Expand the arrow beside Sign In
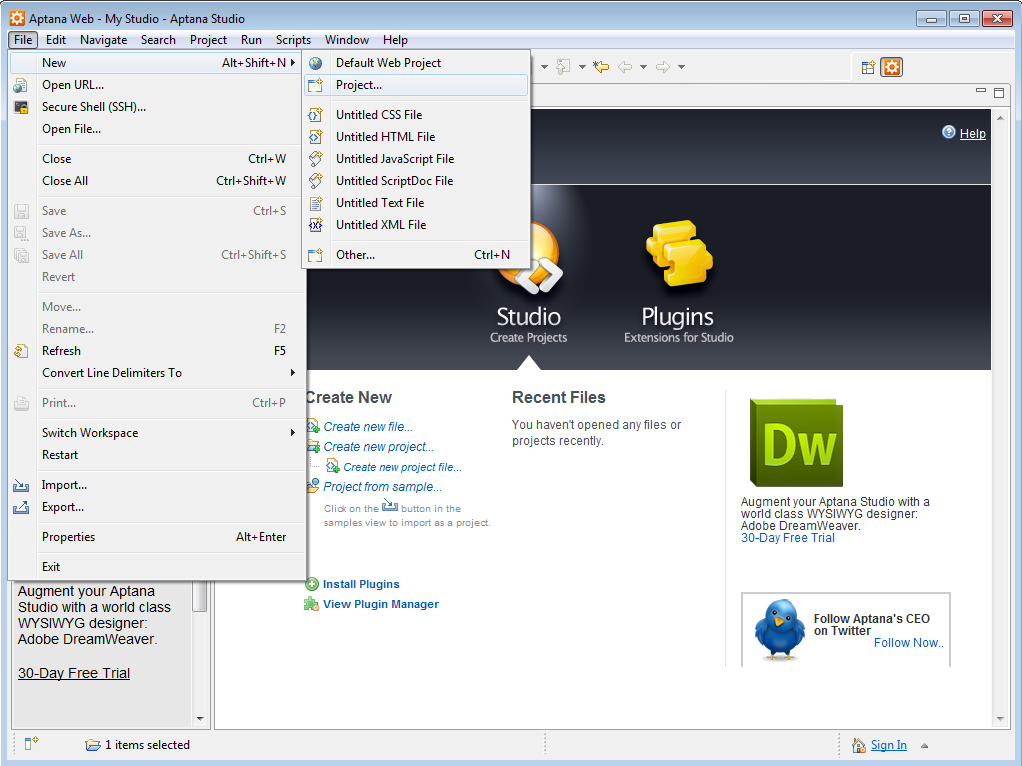 pos(924,746)
